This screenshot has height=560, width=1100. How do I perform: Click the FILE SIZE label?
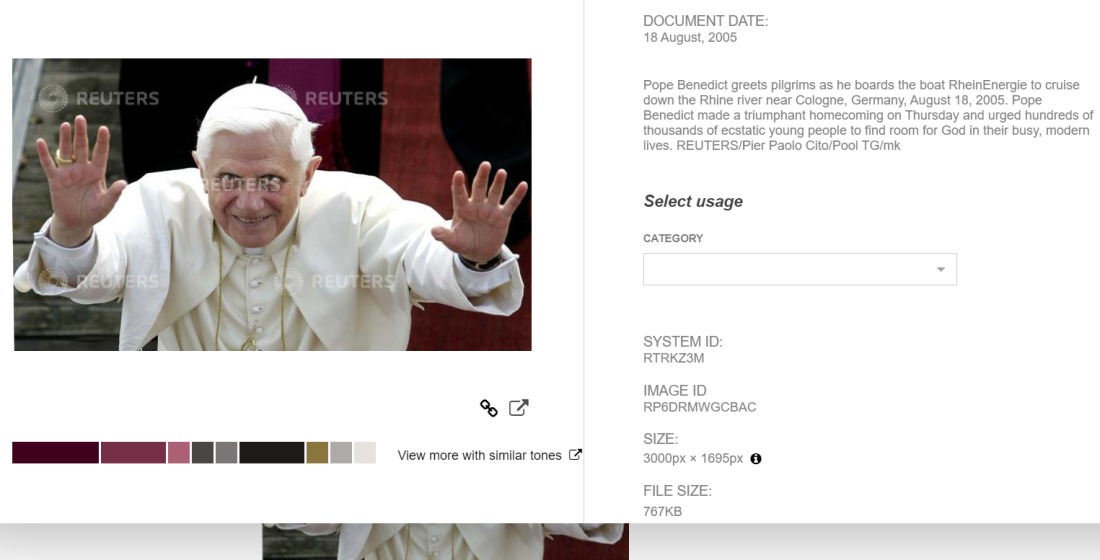click(x=677, y=491)
